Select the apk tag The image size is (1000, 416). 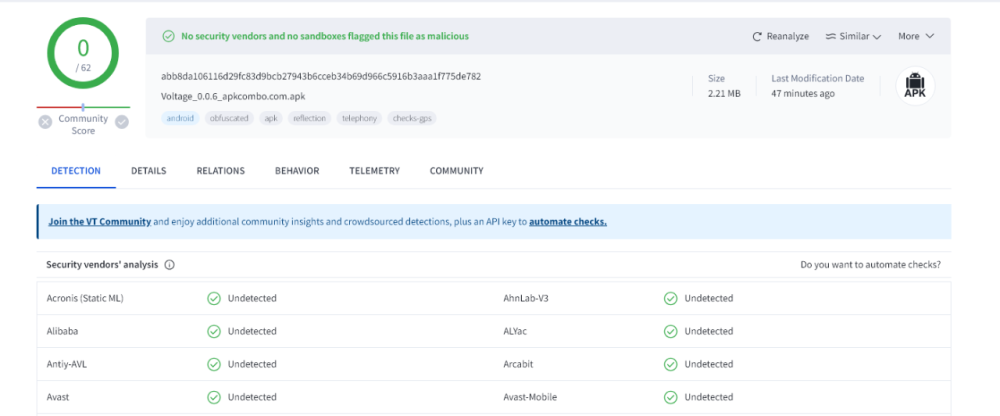coord(271,118)
